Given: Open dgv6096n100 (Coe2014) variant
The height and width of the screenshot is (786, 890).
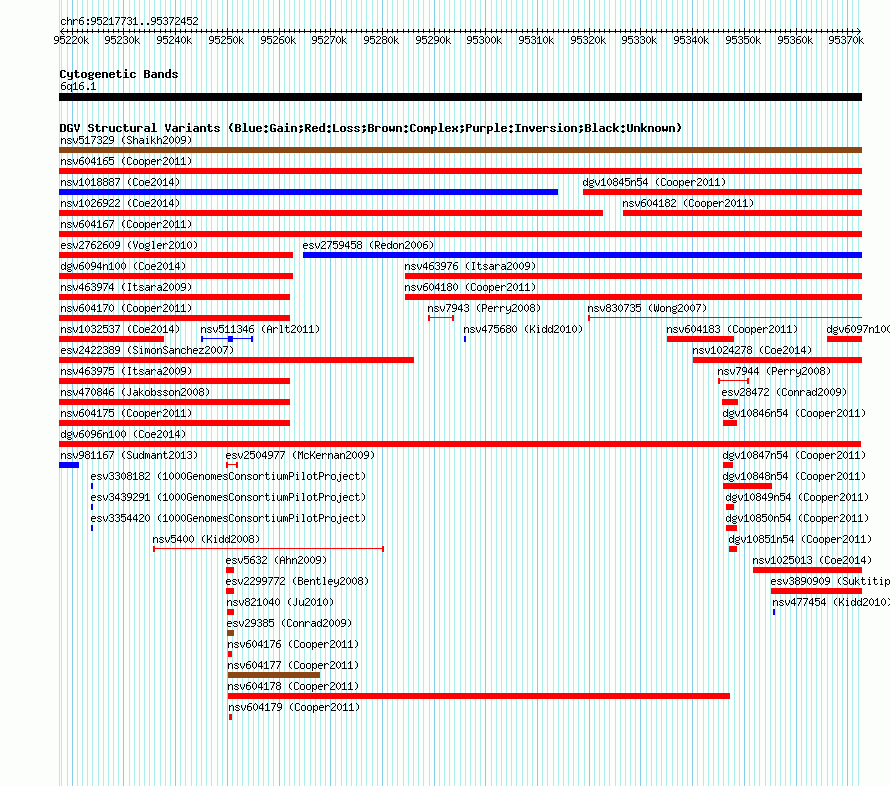Looking at the screenshot, I should [123, 434].
